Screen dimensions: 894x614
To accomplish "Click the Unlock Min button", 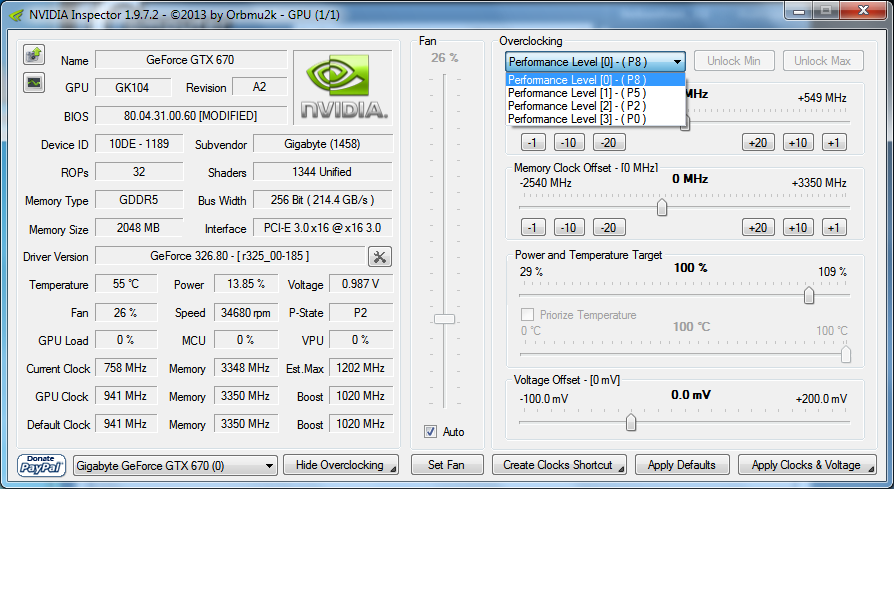I will (734, 61).
